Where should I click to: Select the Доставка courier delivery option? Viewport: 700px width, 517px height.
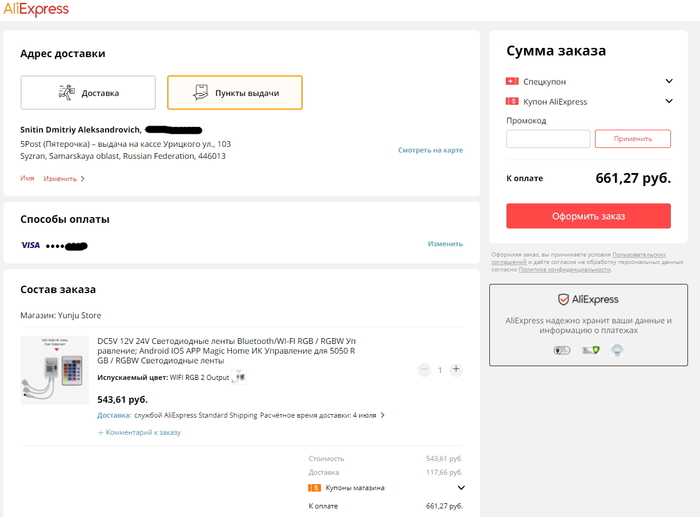[88, 92]
